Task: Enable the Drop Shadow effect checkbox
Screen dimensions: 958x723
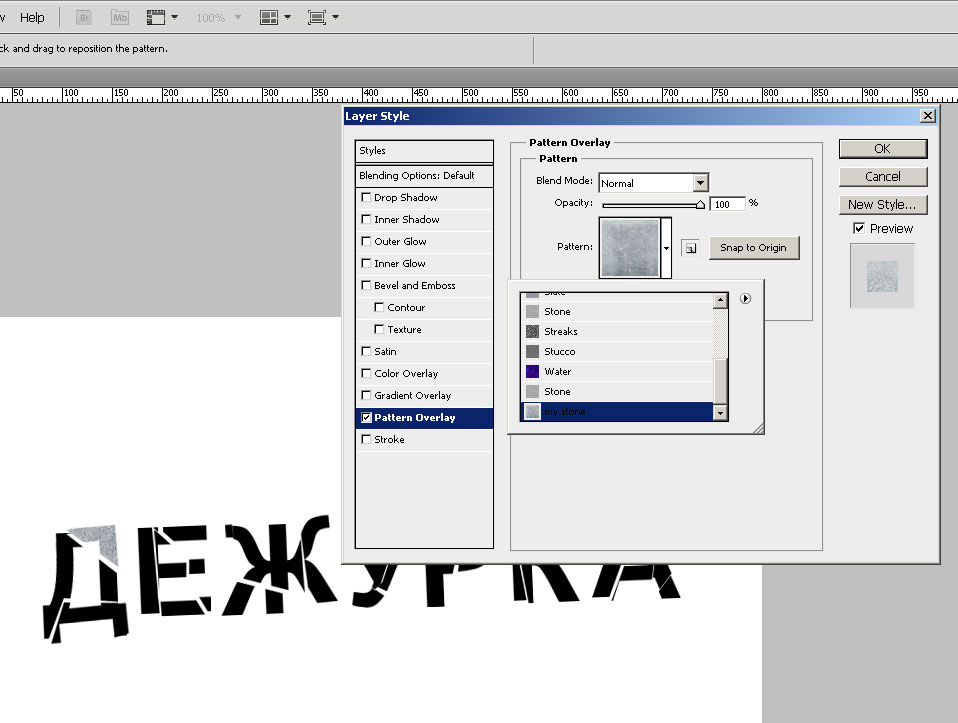Action: (367, 197)
